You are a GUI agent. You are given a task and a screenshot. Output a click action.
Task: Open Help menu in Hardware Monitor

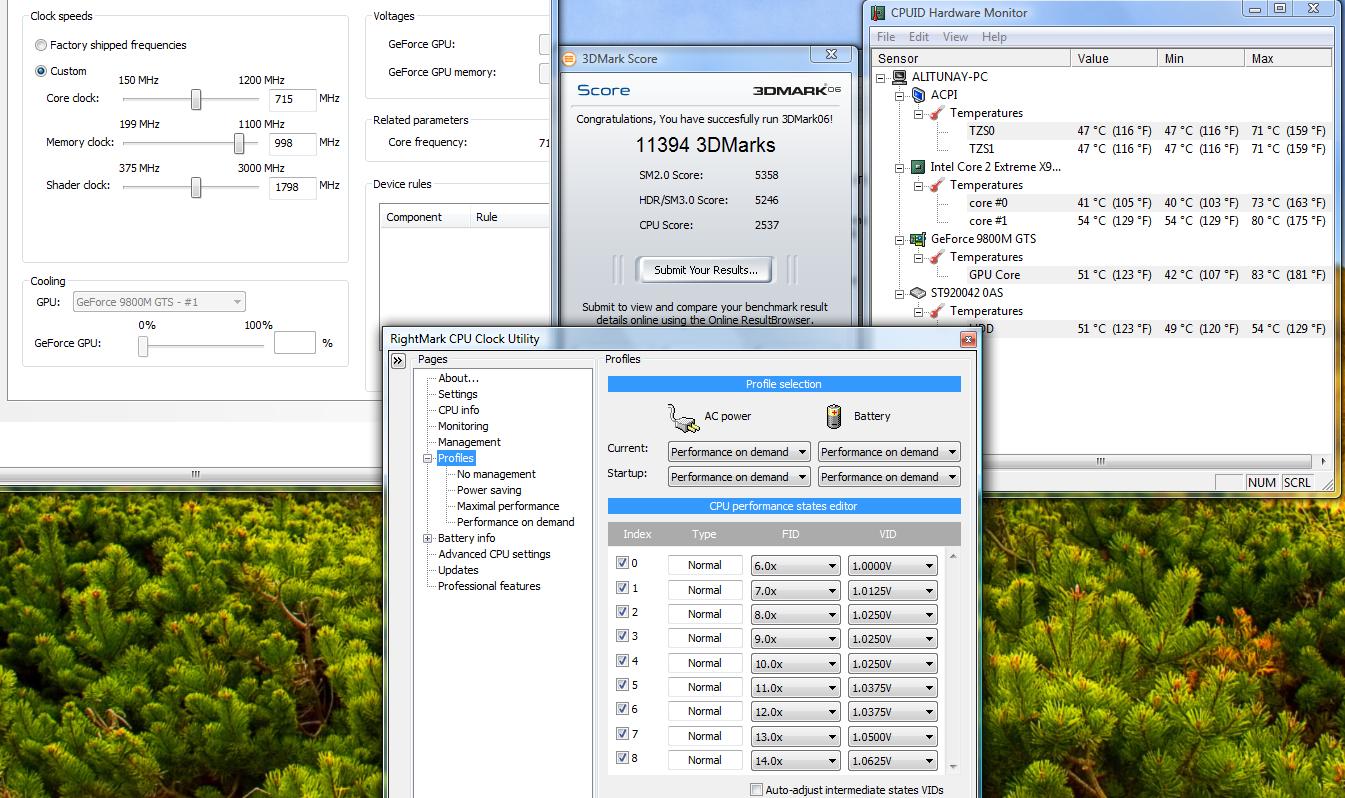[994, 37]
